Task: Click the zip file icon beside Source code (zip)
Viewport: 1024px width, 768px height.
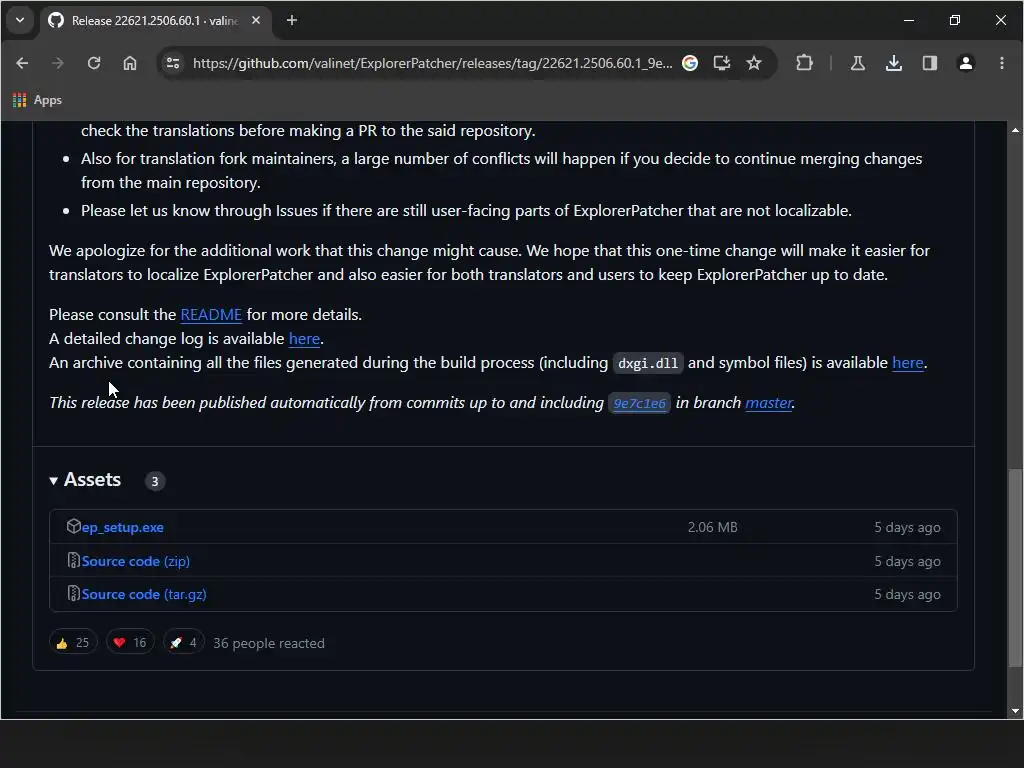Action: 73,560
